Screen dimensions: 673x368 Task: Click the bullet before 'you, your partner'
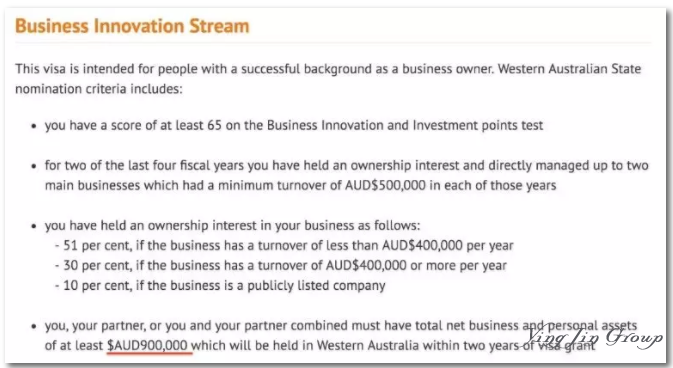(x=33, y=327)
